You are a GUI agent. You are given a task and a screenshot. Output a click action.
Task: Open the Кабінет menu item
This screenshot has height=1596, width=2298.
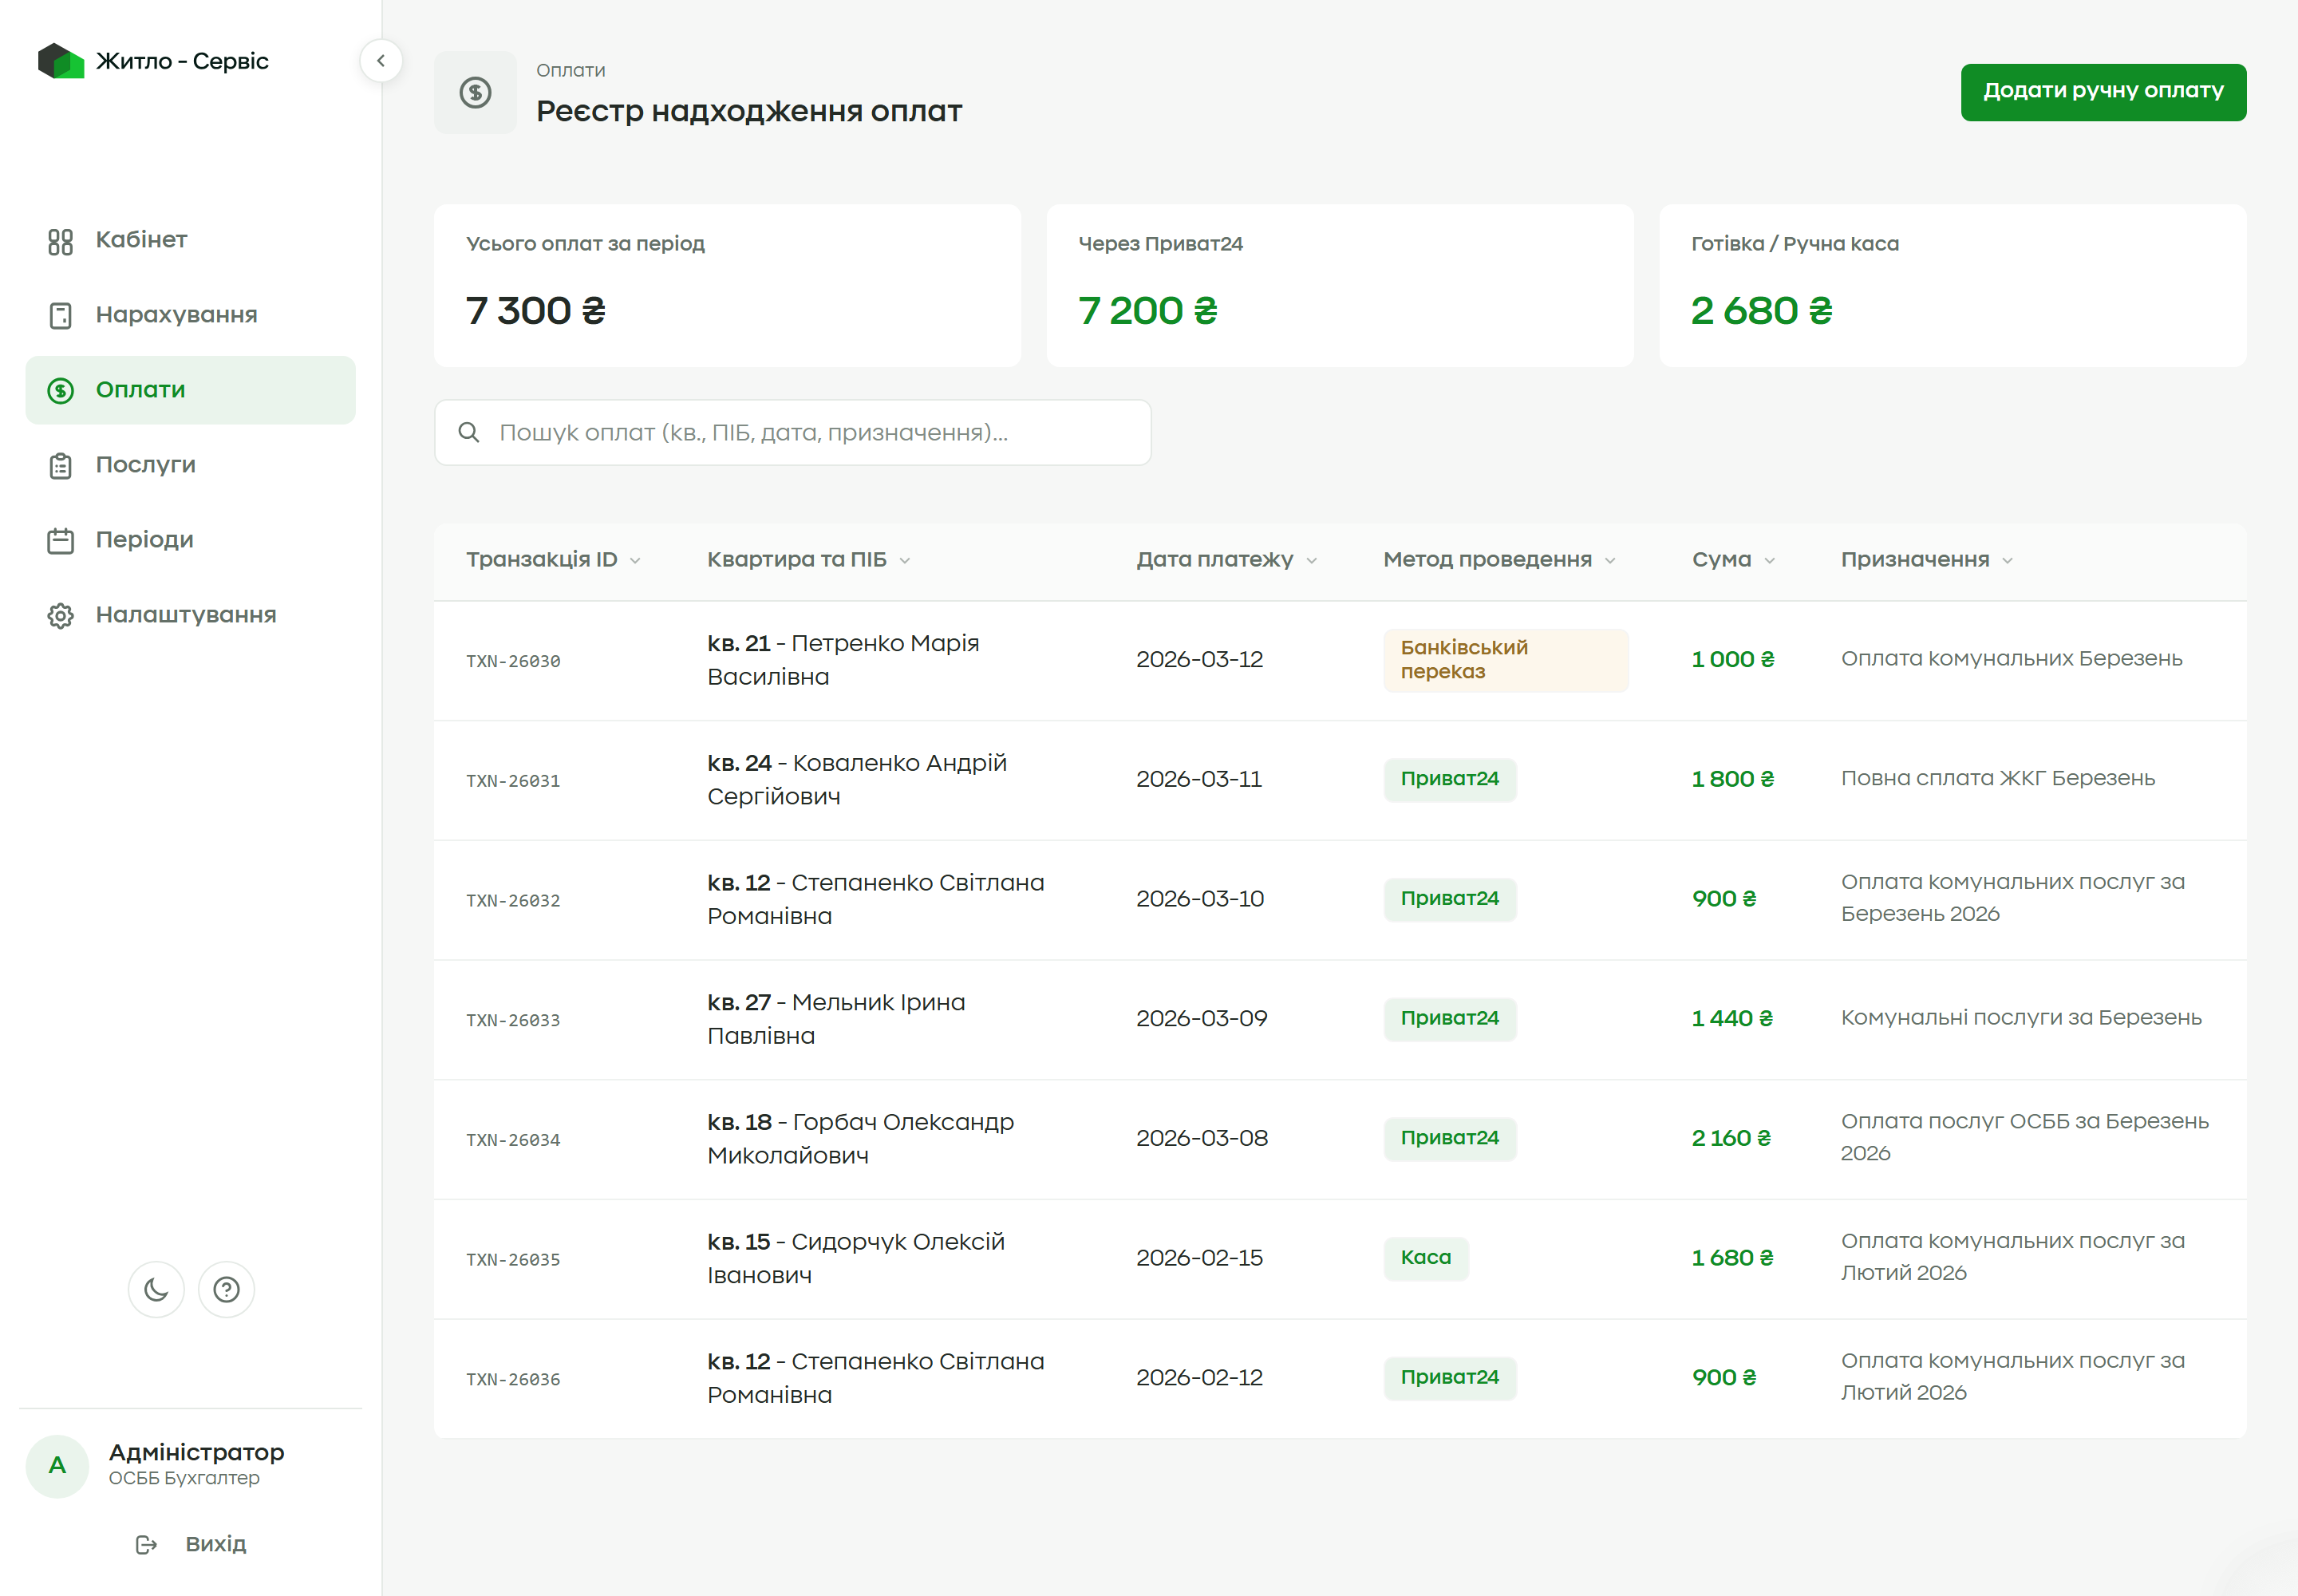tap(190, 240)
